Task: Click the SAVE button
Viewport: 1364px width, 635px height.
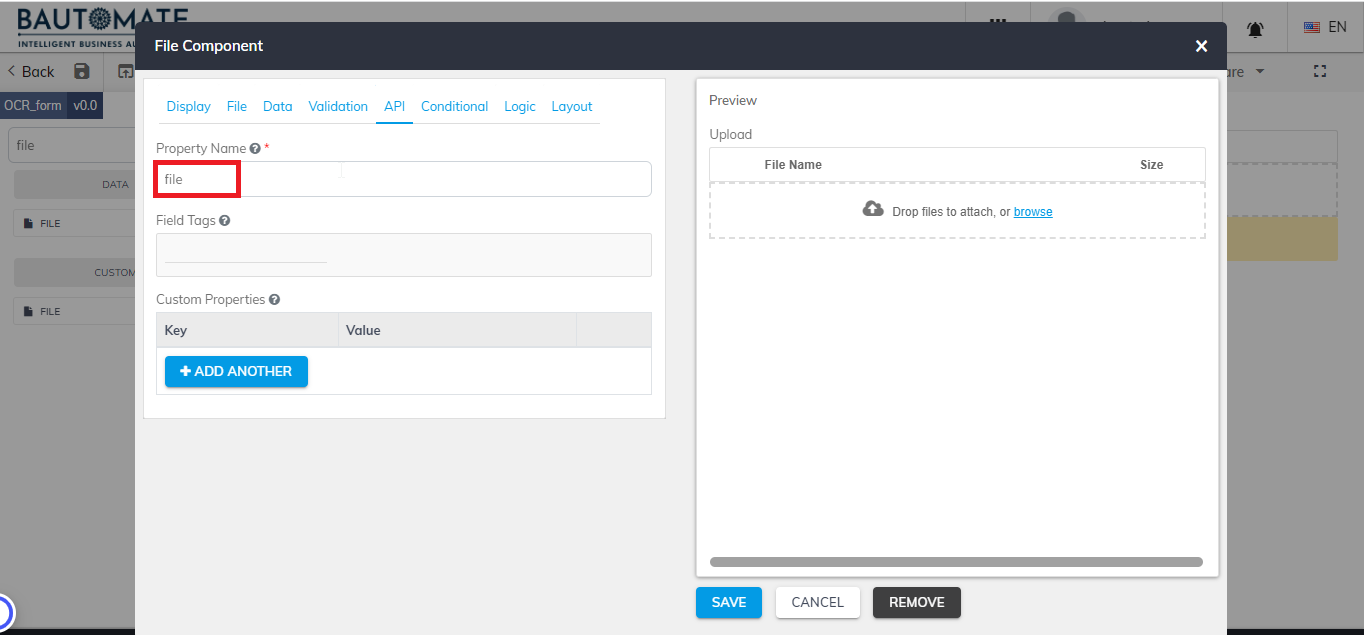Action: click(729, 602)
